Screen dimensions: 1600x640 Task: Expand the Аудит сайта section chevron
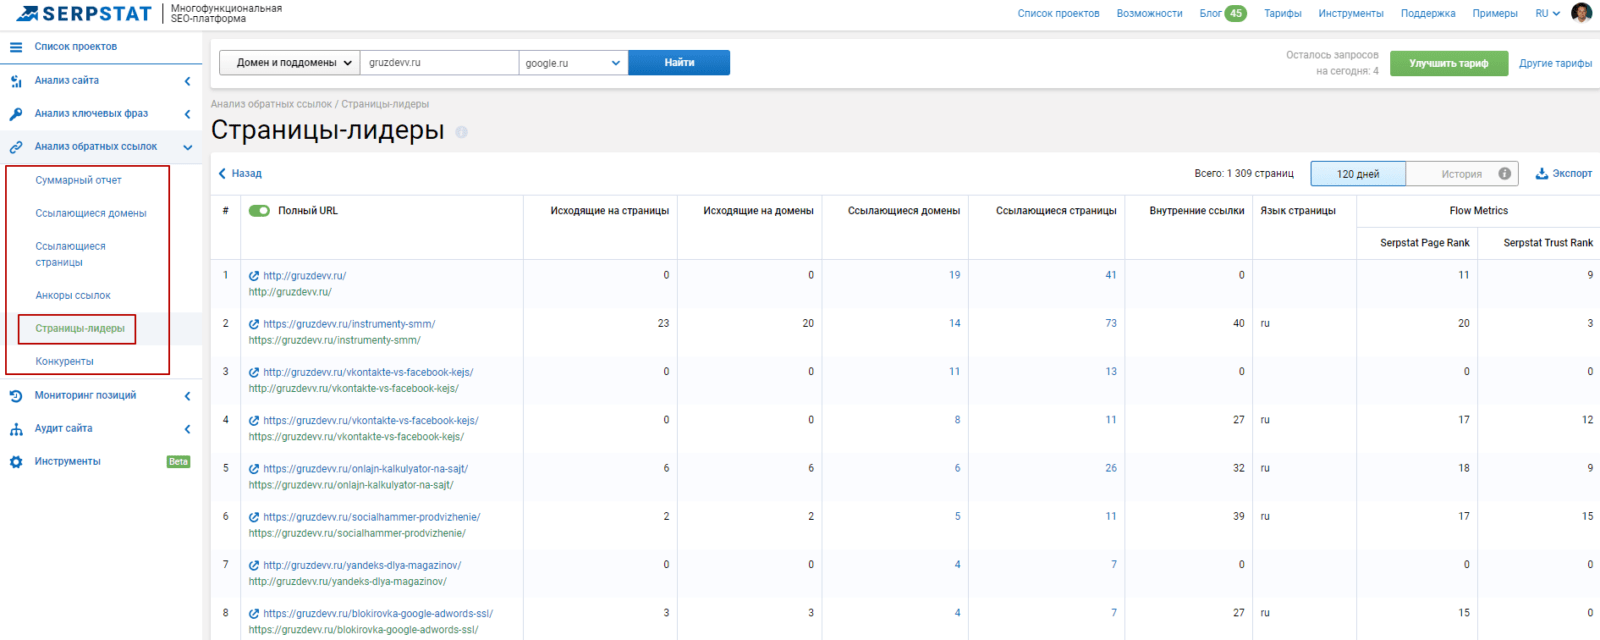187,429
